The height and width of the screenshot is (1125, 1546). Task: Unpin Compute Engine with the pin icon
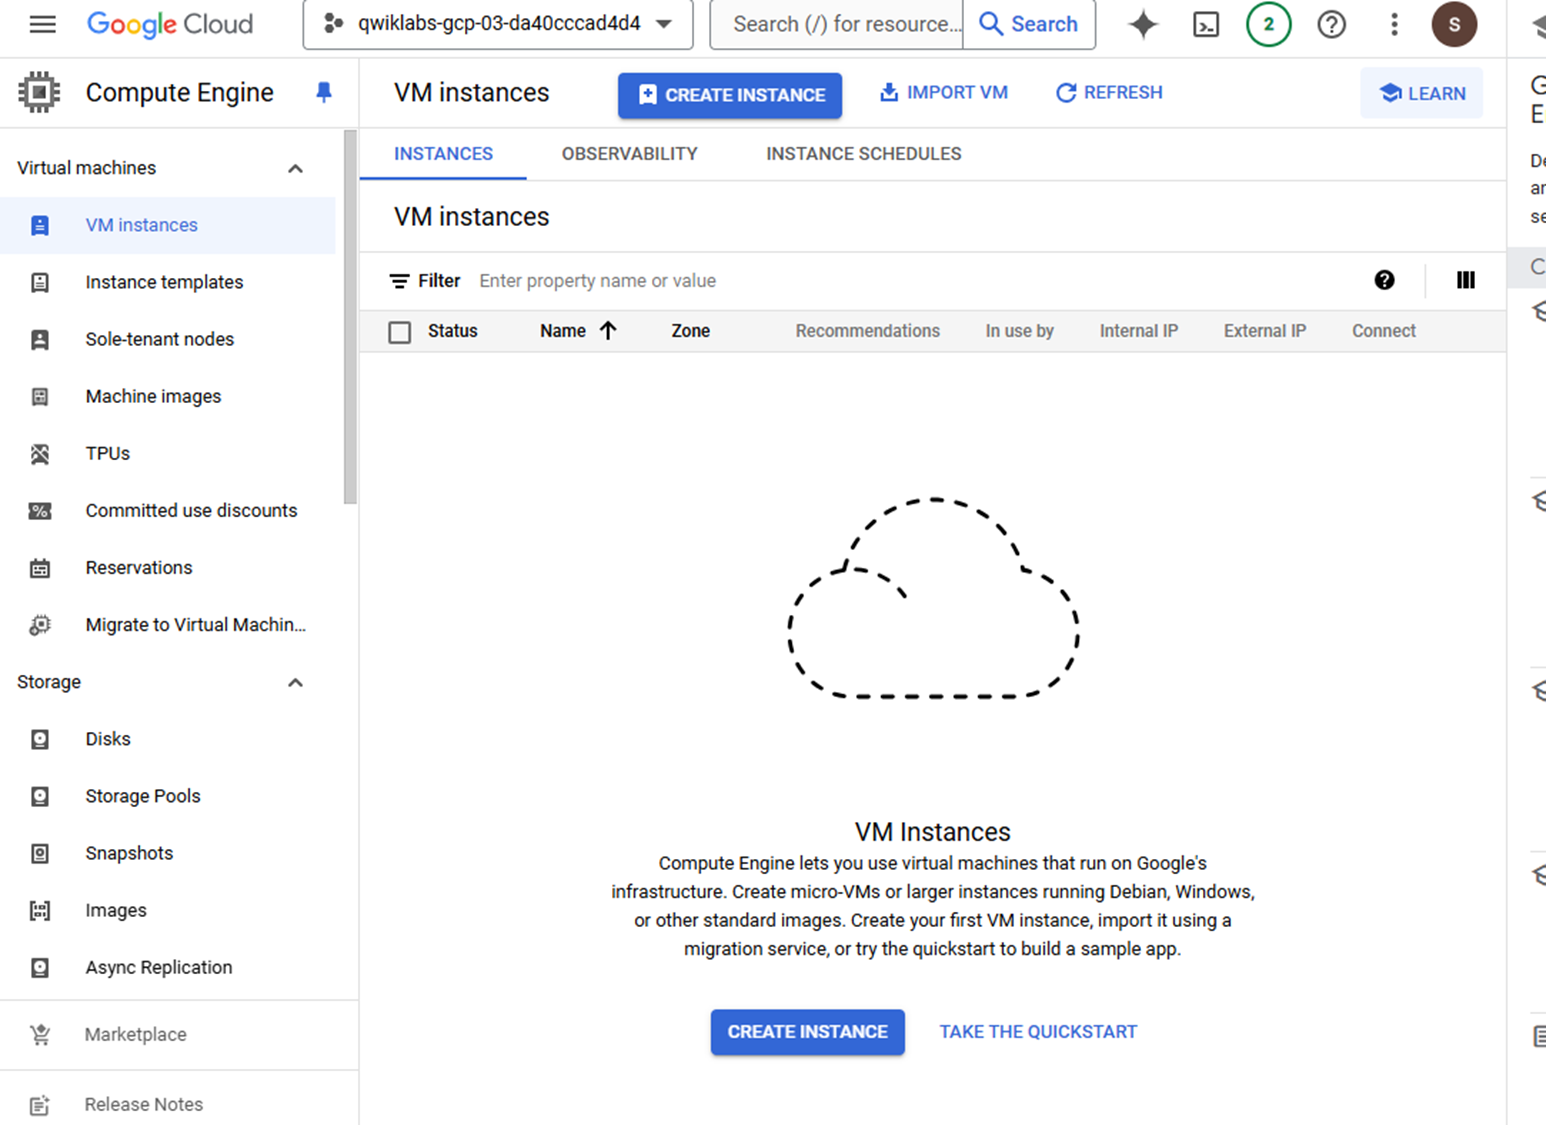tap(323, 93)
